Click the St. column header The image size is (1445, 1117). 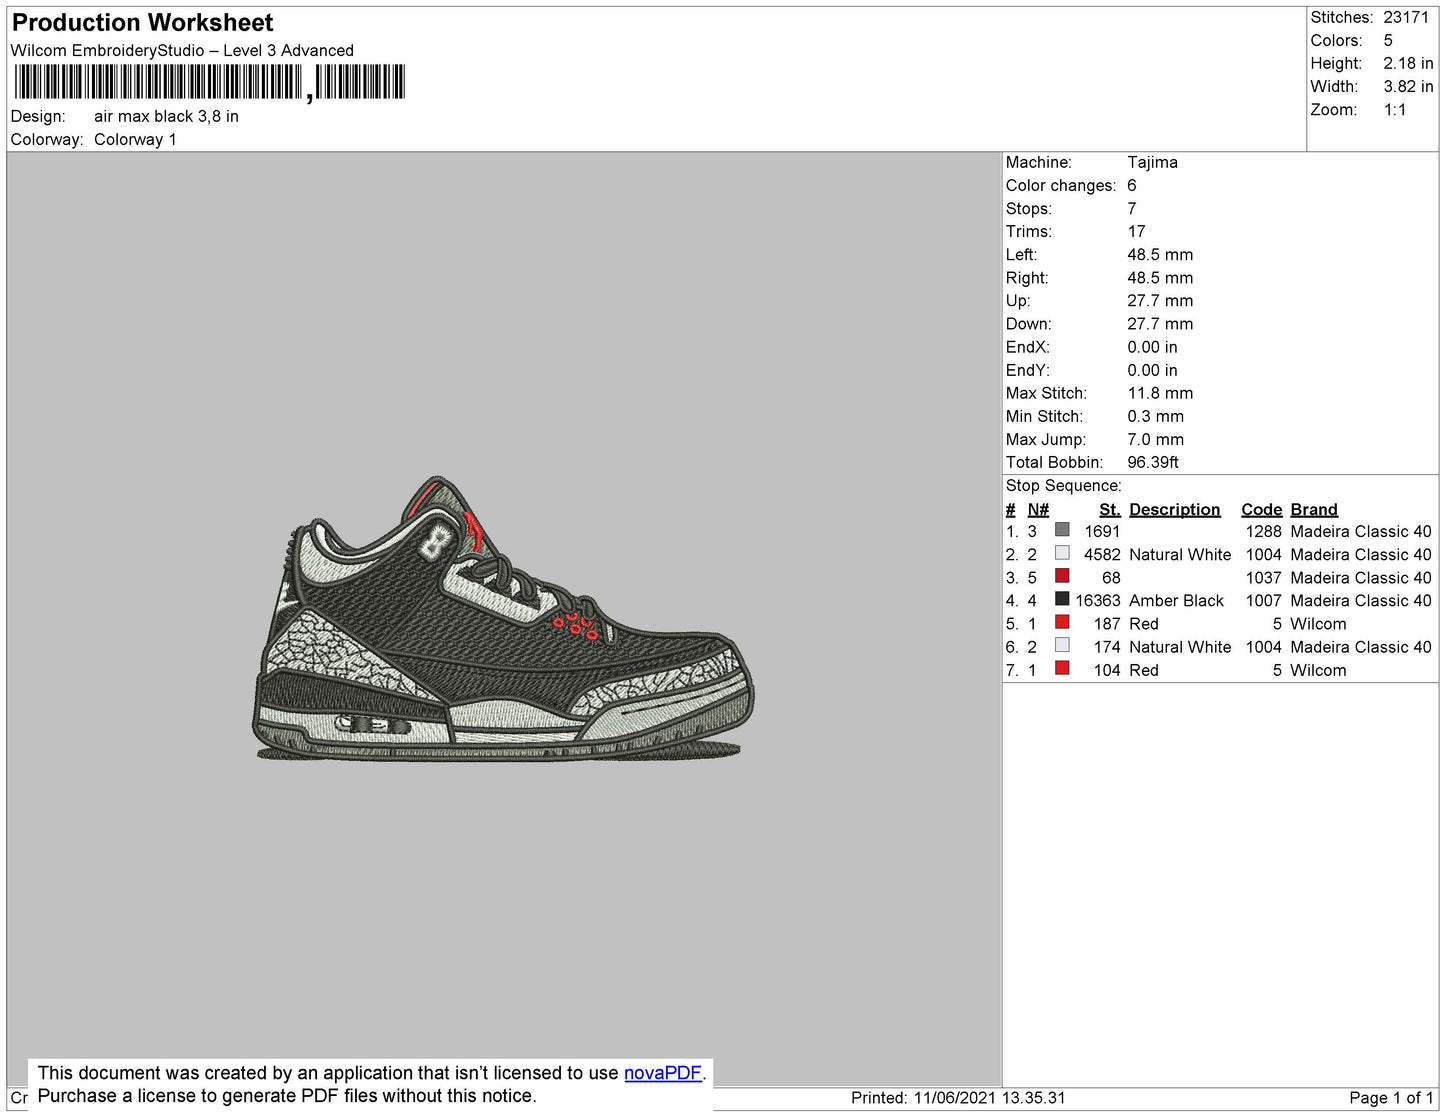click(x=1109, y=509)
